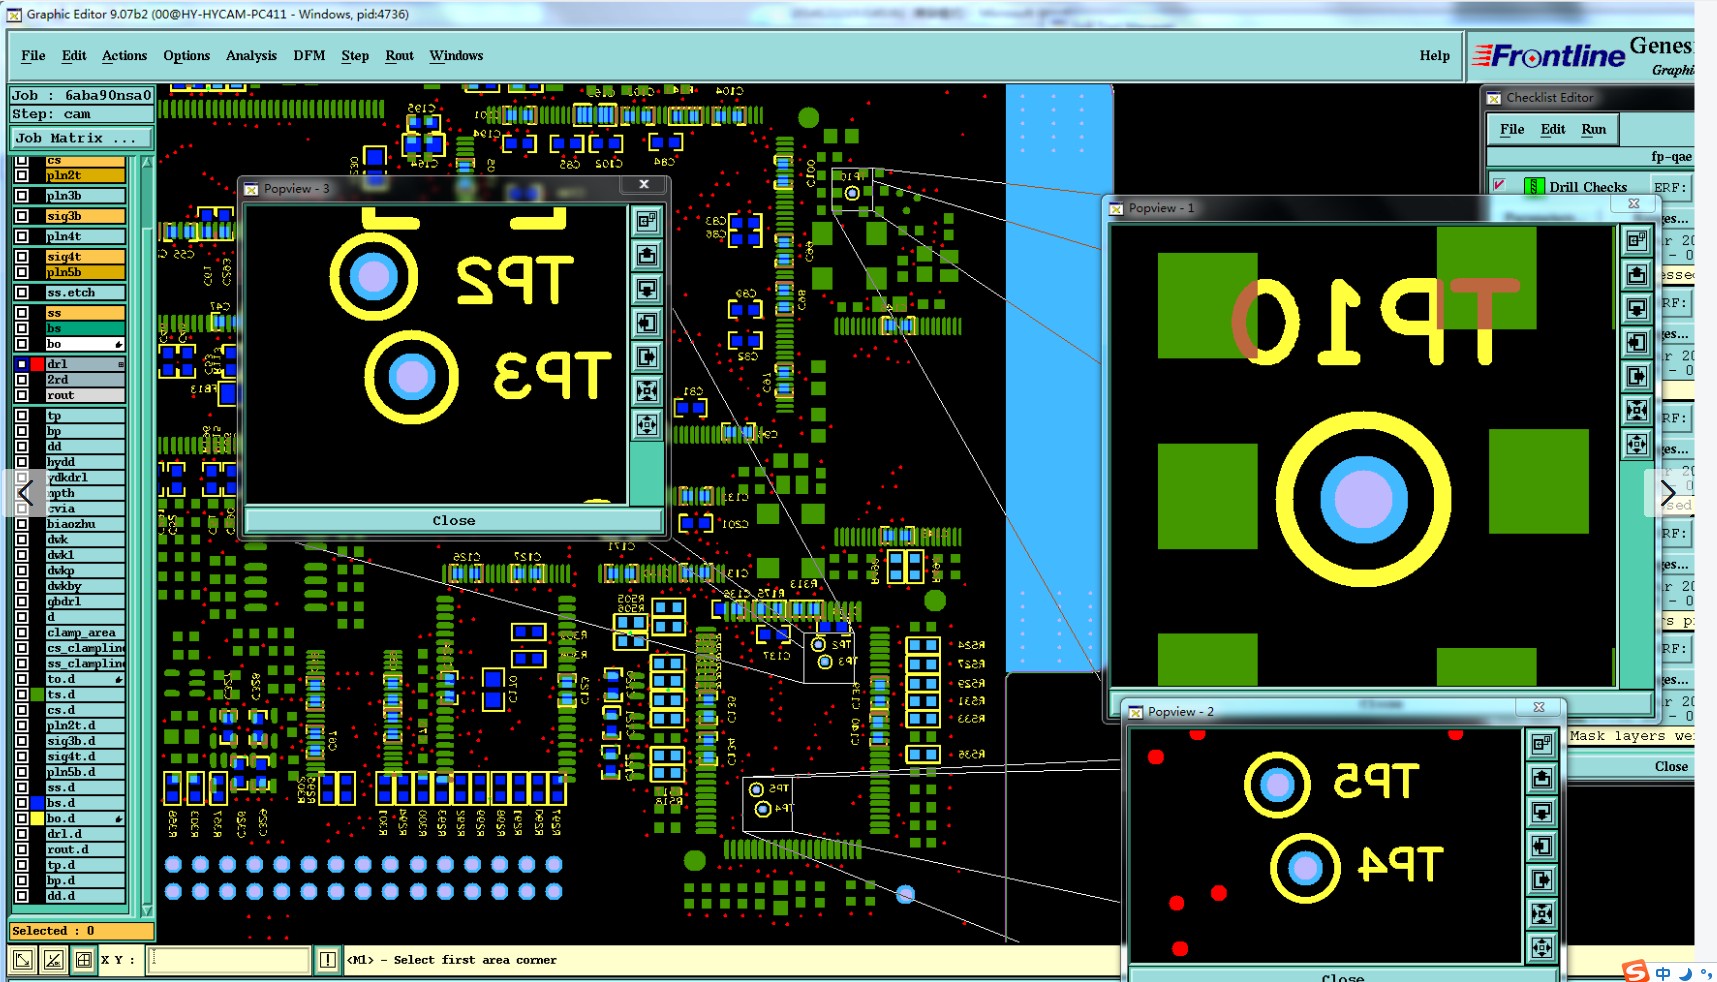Image resolution: width=1717 pixels, height=982 pixels.
Task: Click the snap/measure icon beside XY field
Action: [54, 960]
